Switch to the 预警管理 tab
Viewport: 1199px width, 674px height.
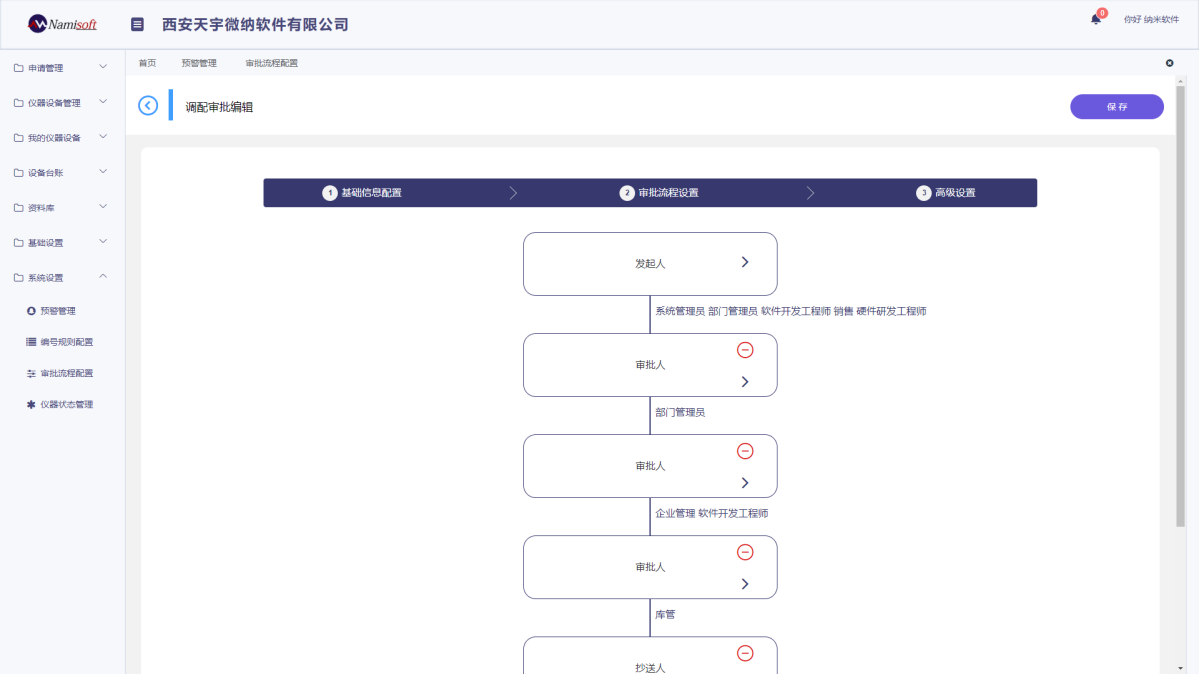pyautogui.click(x=199, y=62)
